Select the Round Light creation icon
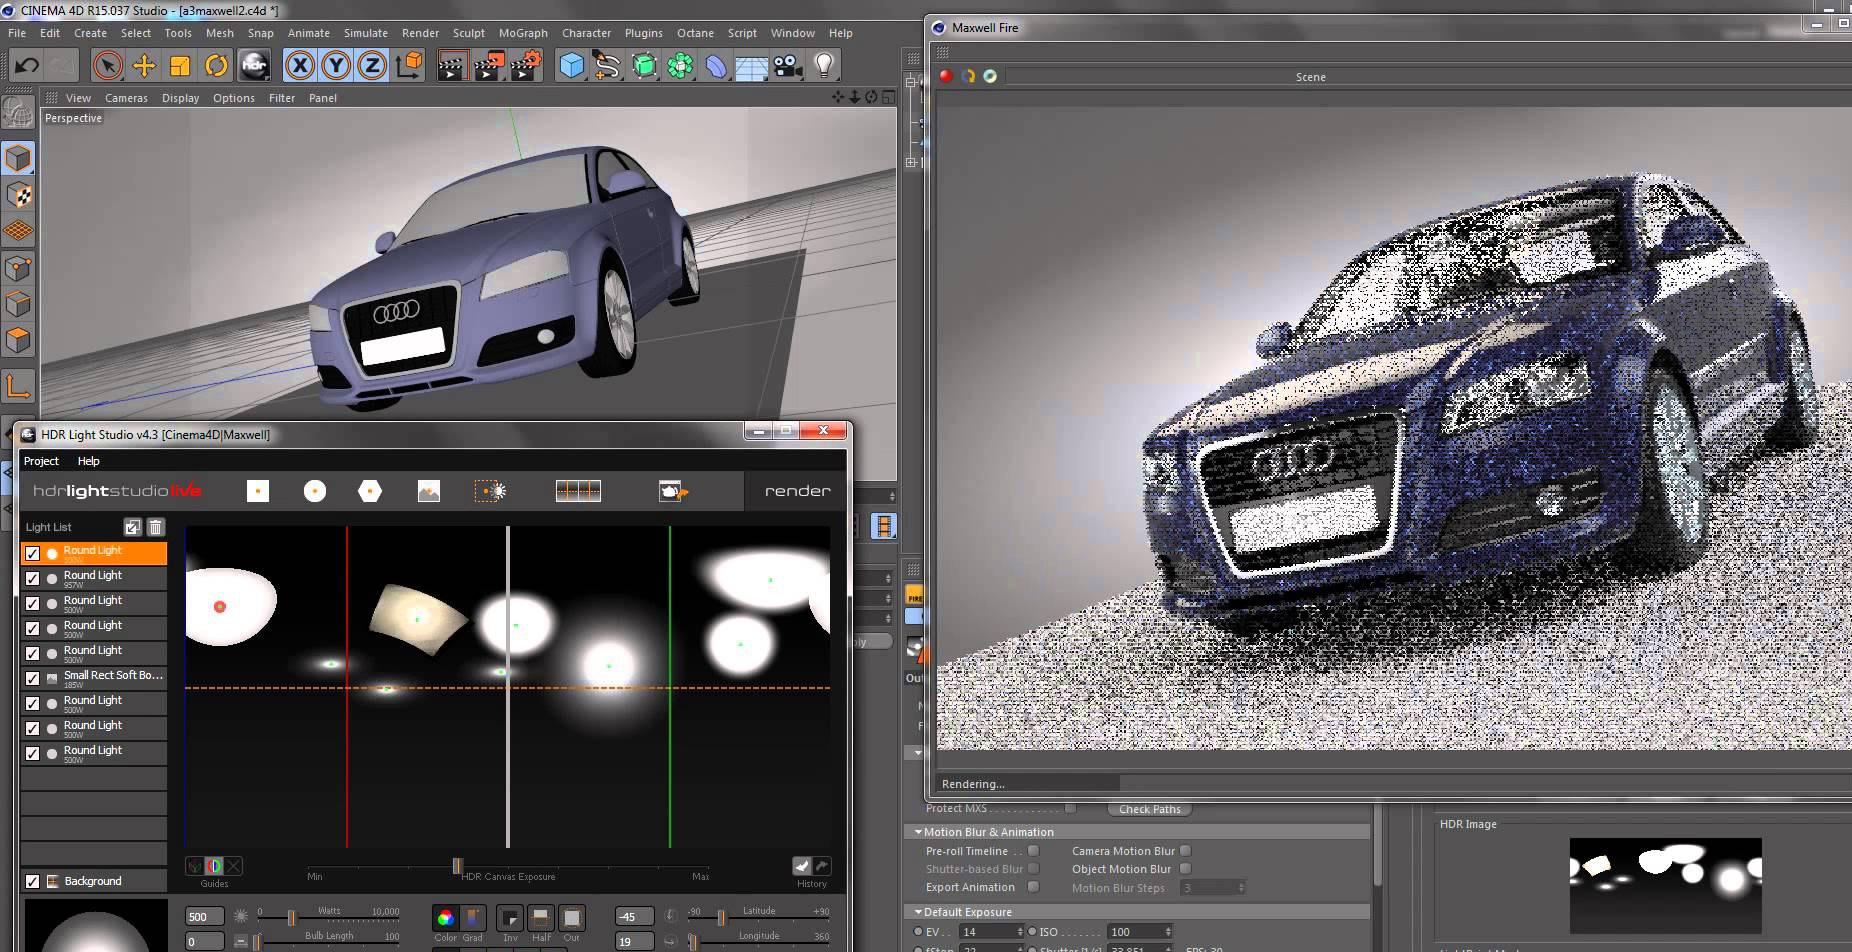Image resolution: width=1852 pixels, height=952 pixels. point(315,491)
